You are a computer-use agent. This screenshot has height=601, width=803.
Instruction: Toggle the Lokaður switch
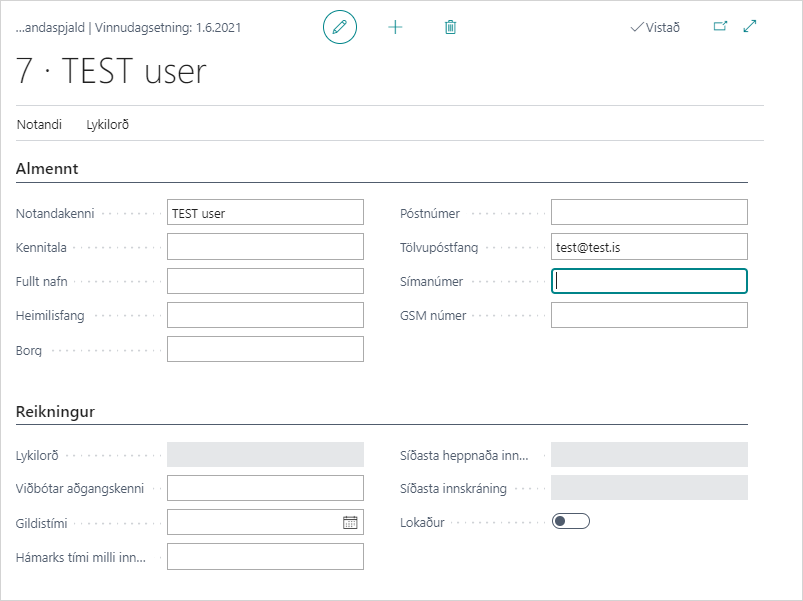pos(571,521)
